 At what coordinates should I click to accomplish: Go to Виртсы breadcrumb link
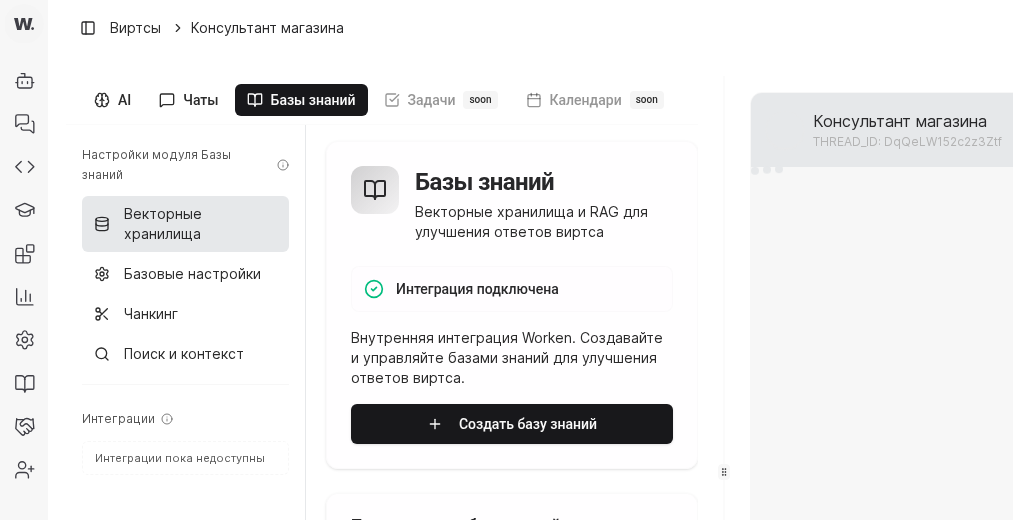(135, 28)
